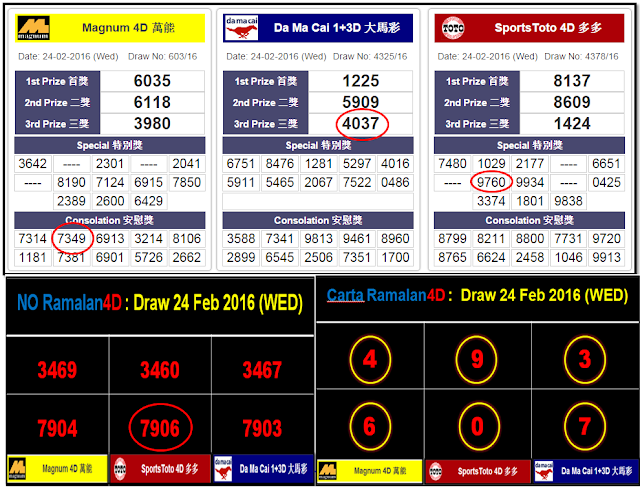Click the circled digit 3 in Carta
The width and height of the screenshot is (640, 487).
click(x=584, y=360)
